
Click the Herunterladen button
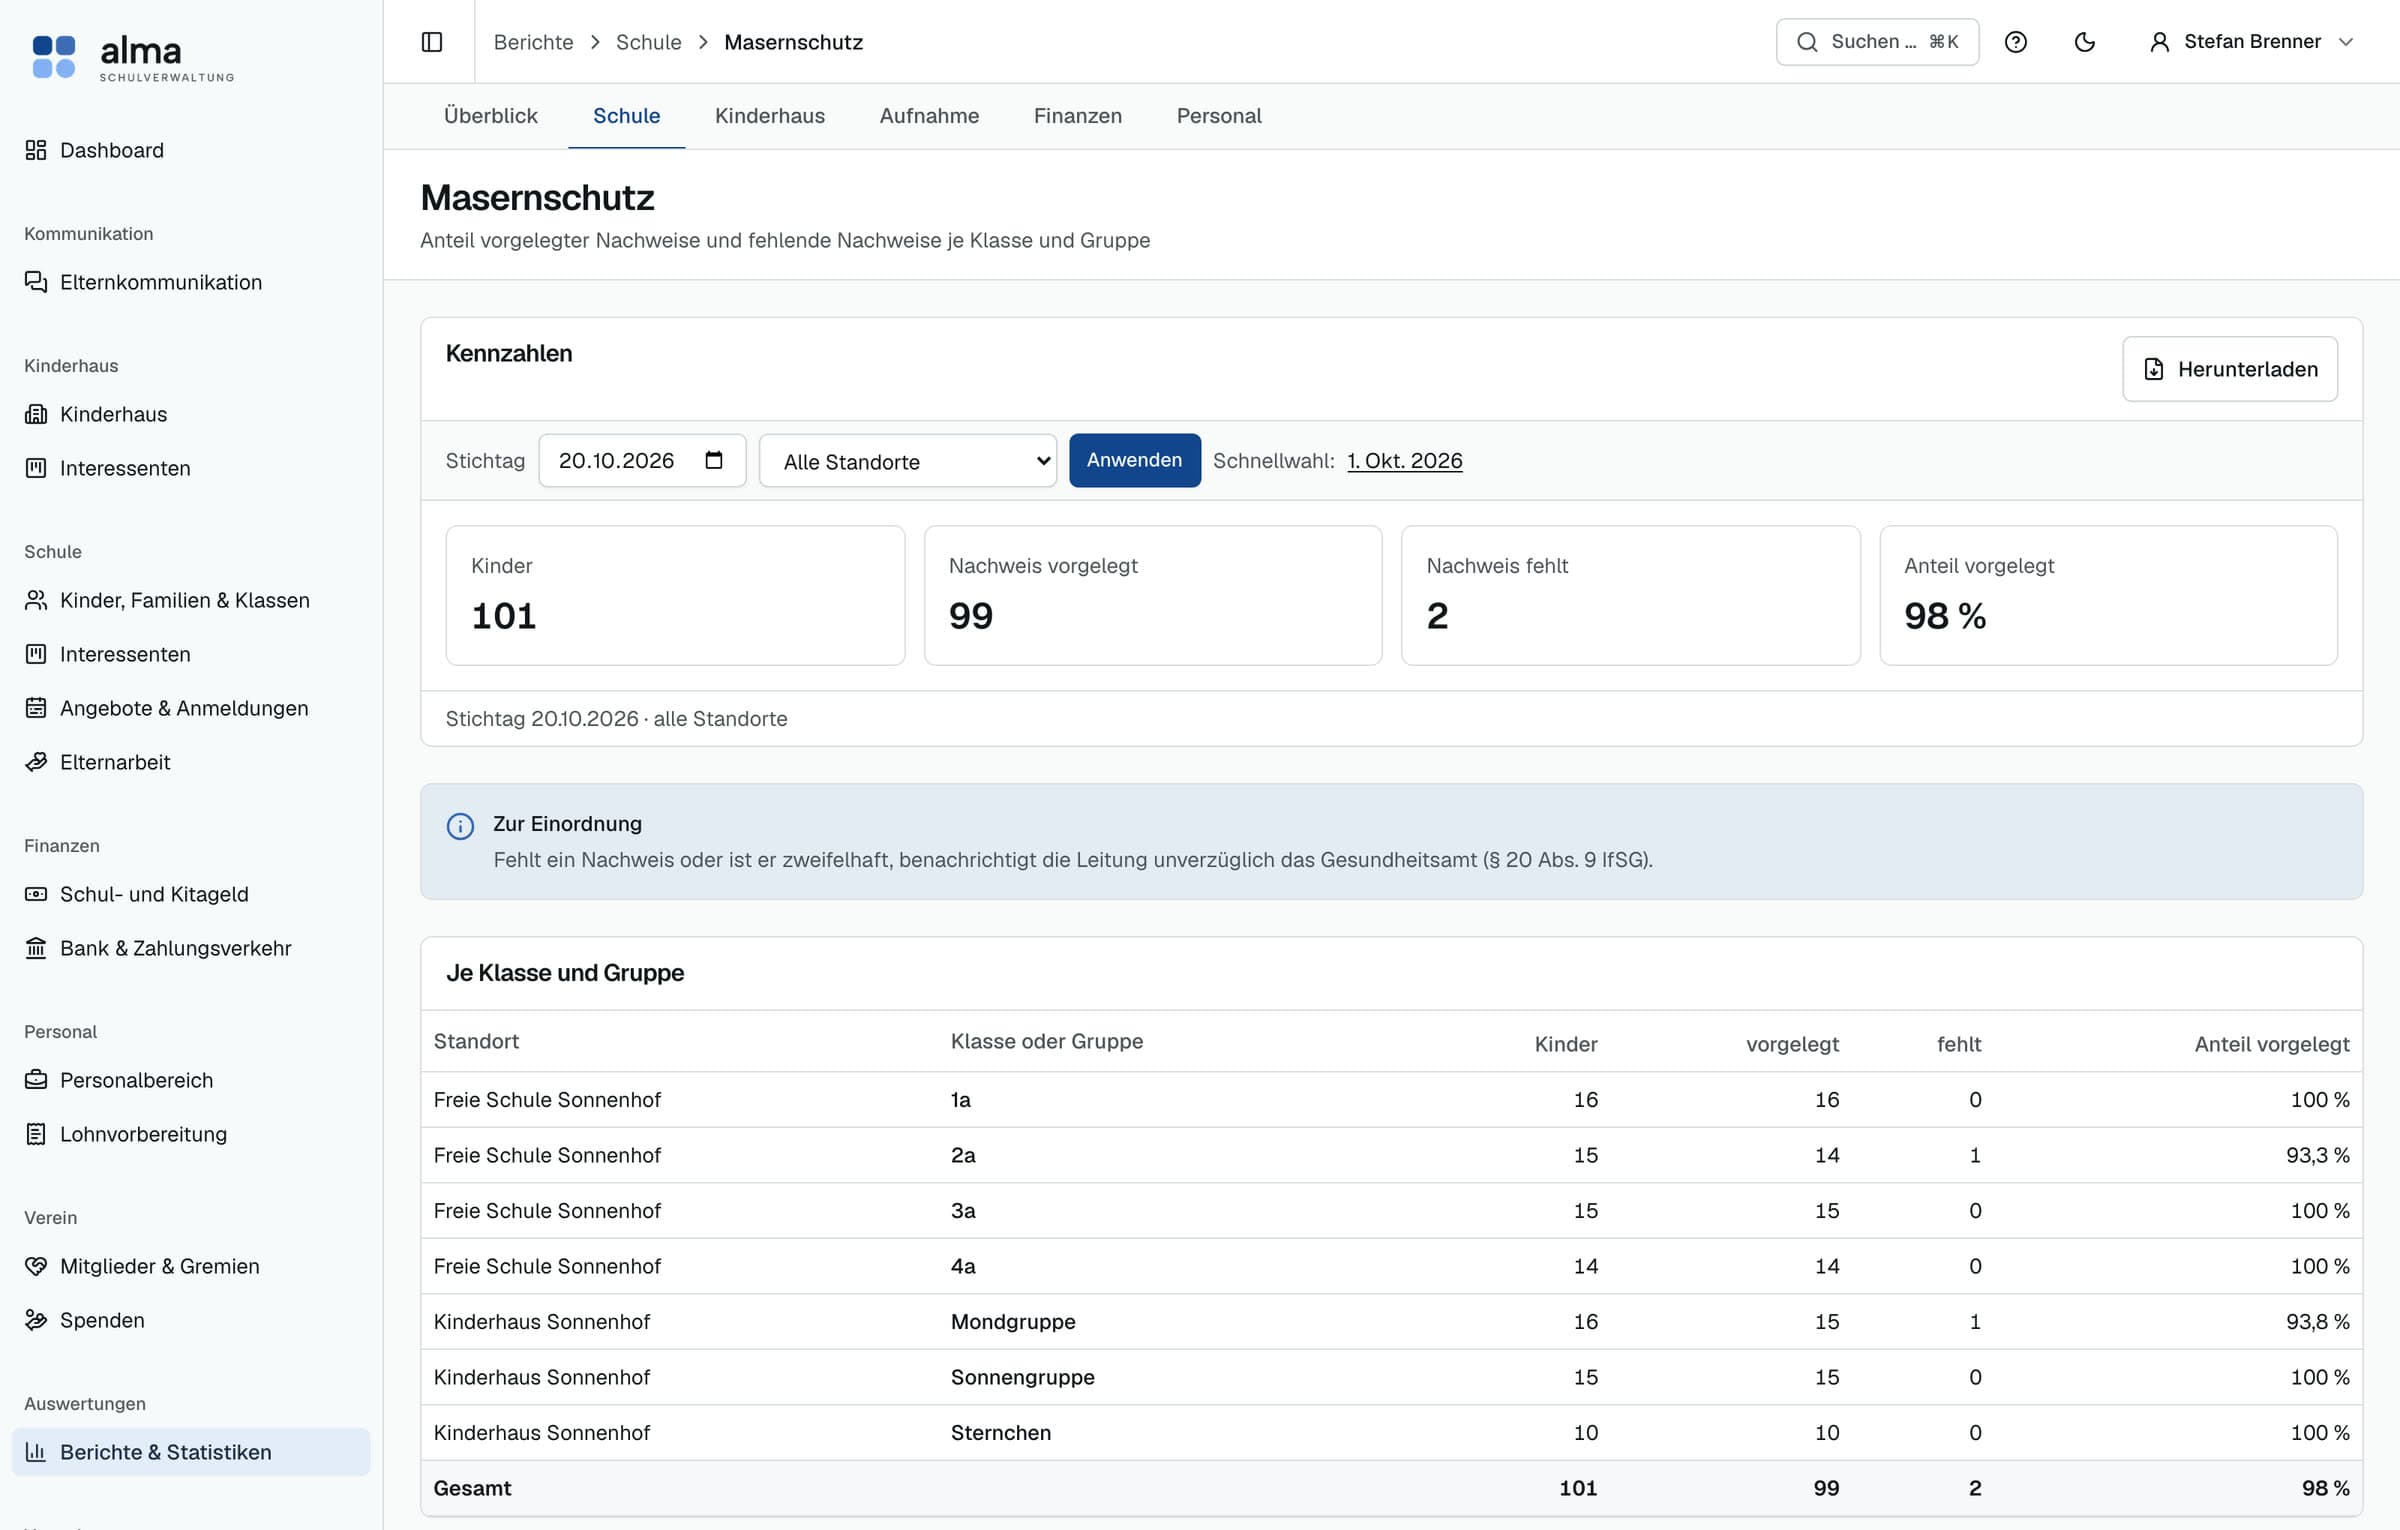pyautogui.click(x=2229, y=369)
